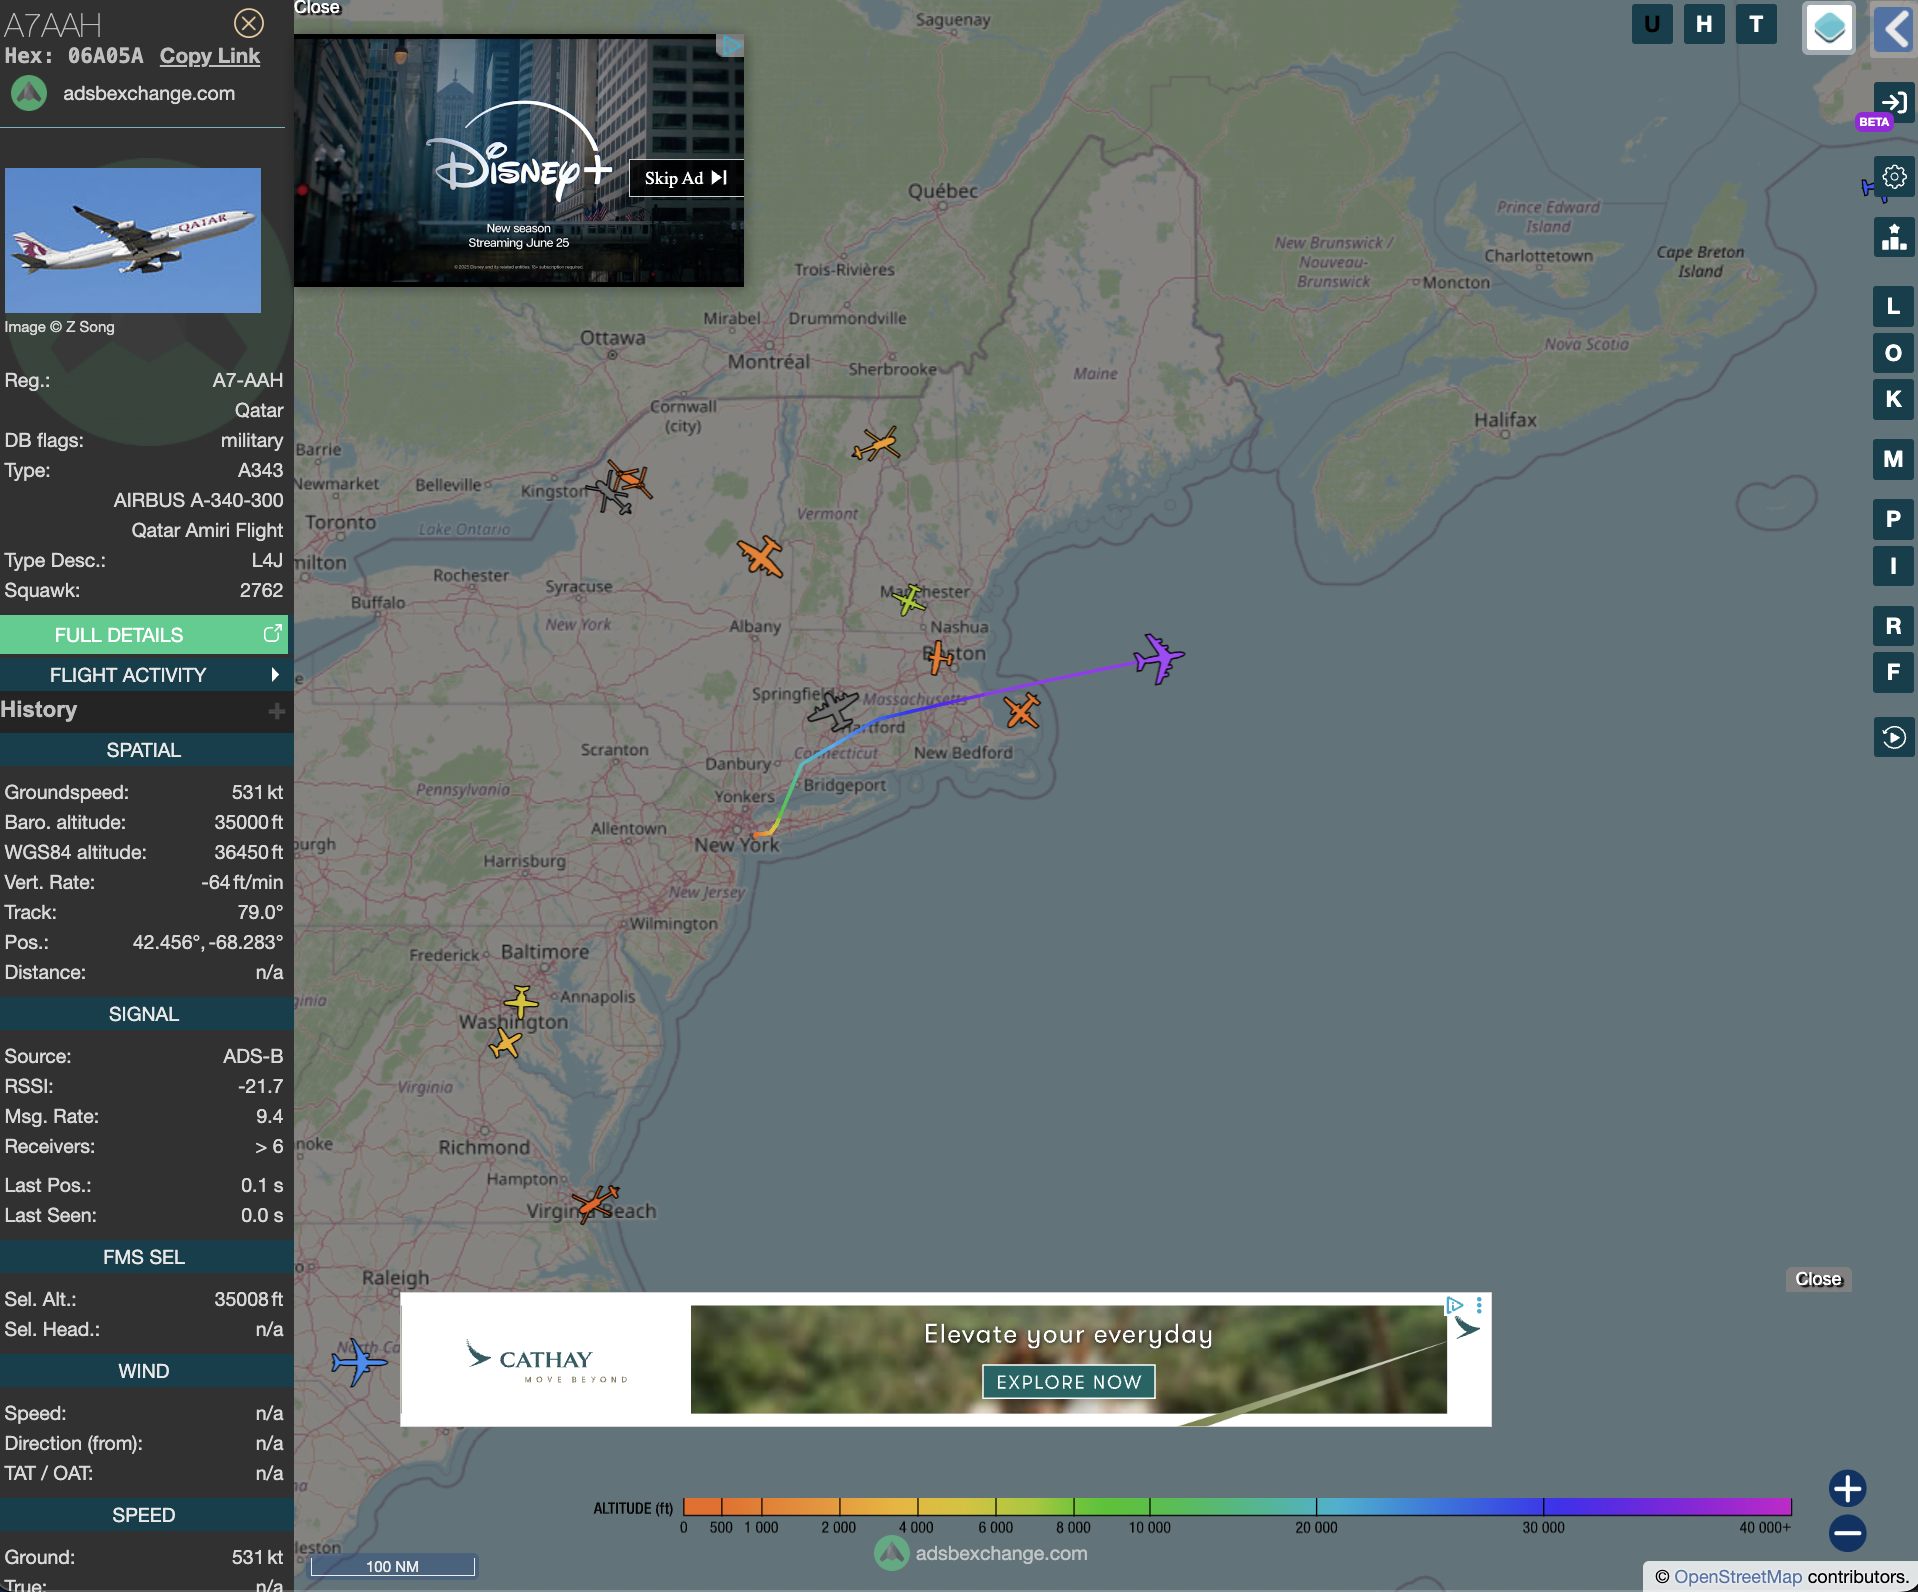The image size is (1918, 1592).
Task: Select the orange aircraft in northern Vermont
Action: click(x=876, y=444)
